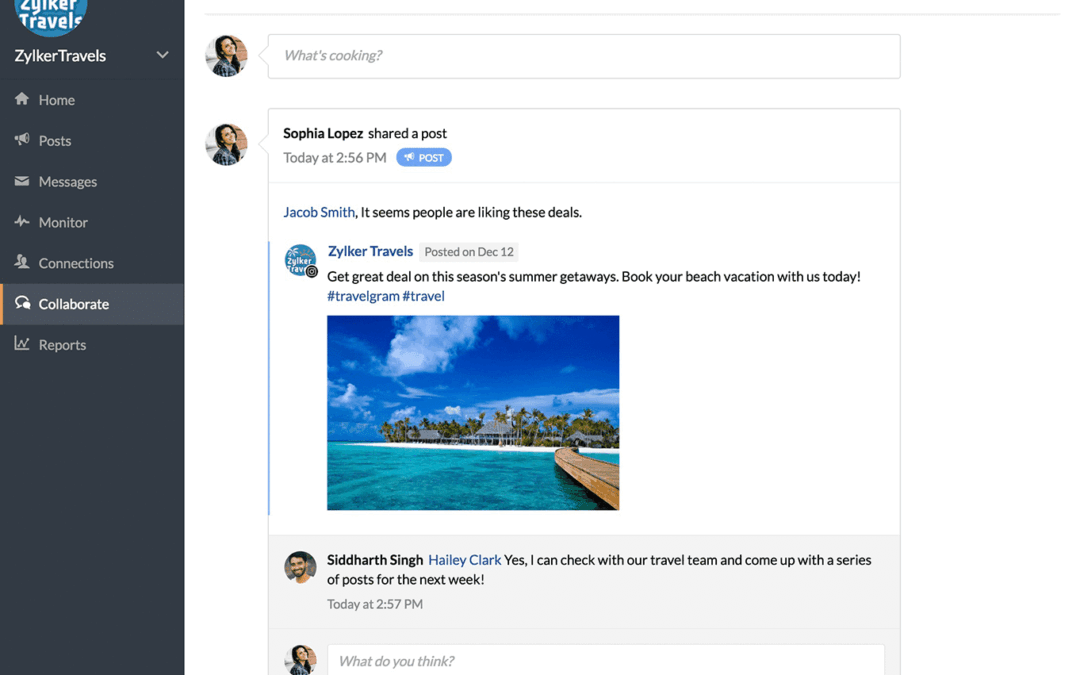This screenshot has height=675, width=1080.
Task: Open Siddharth Singh's name in comment
Action: point(375,560)
